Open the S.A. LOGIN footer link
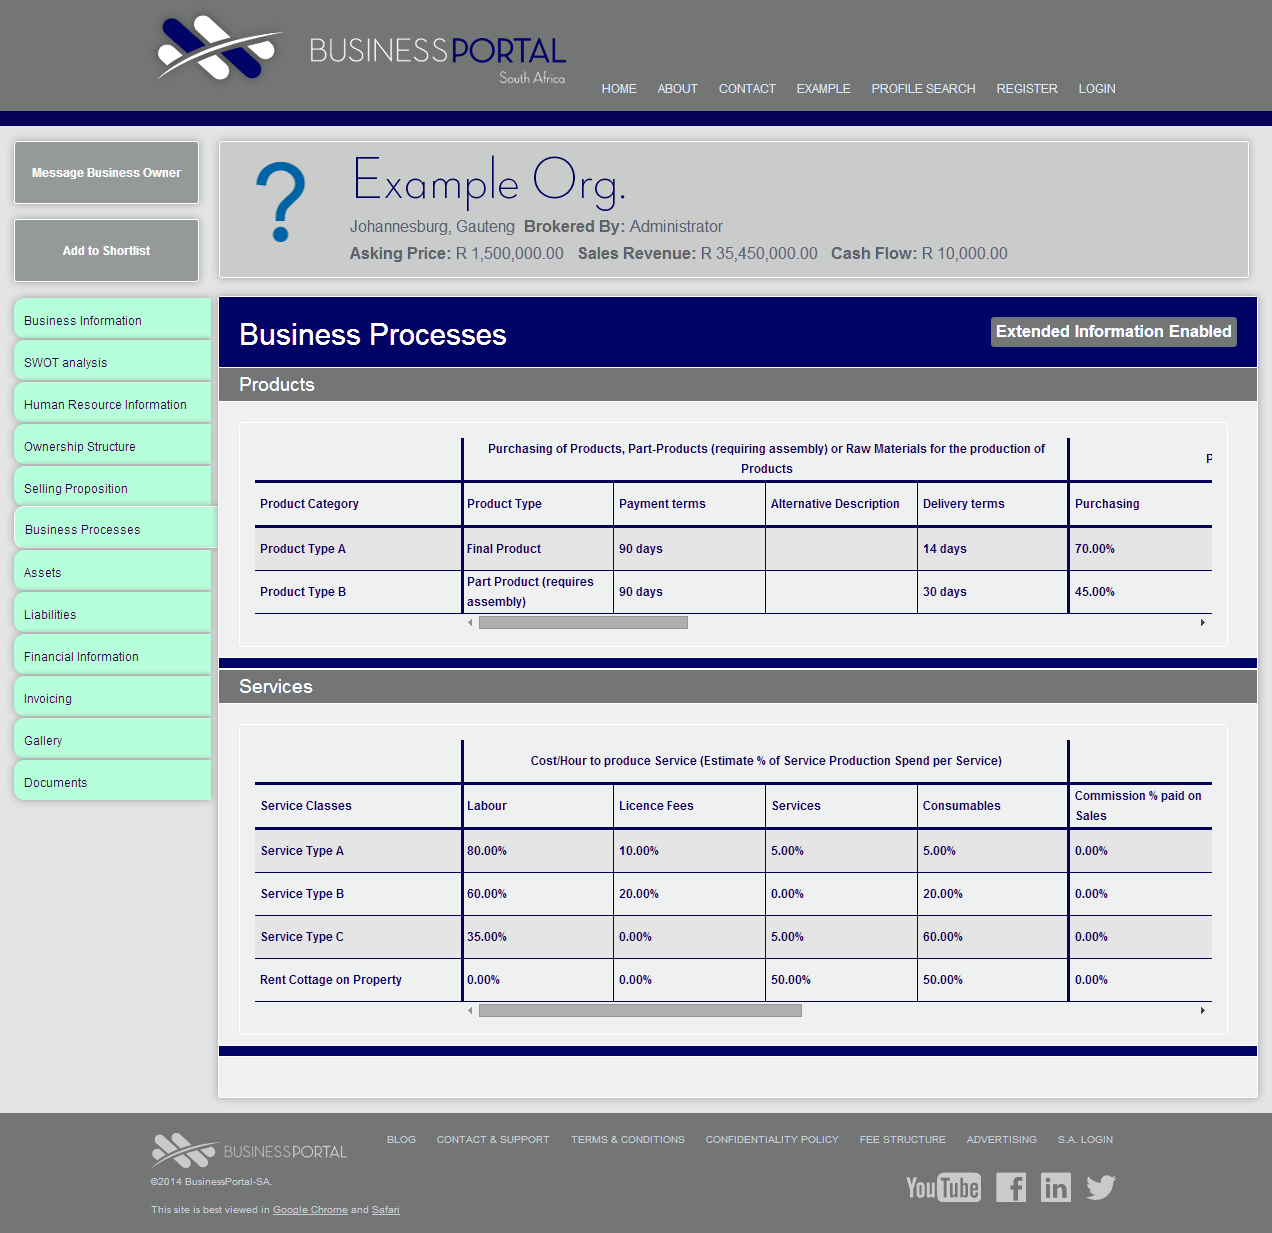 pyautogui.click(x=1085, y=1140)
